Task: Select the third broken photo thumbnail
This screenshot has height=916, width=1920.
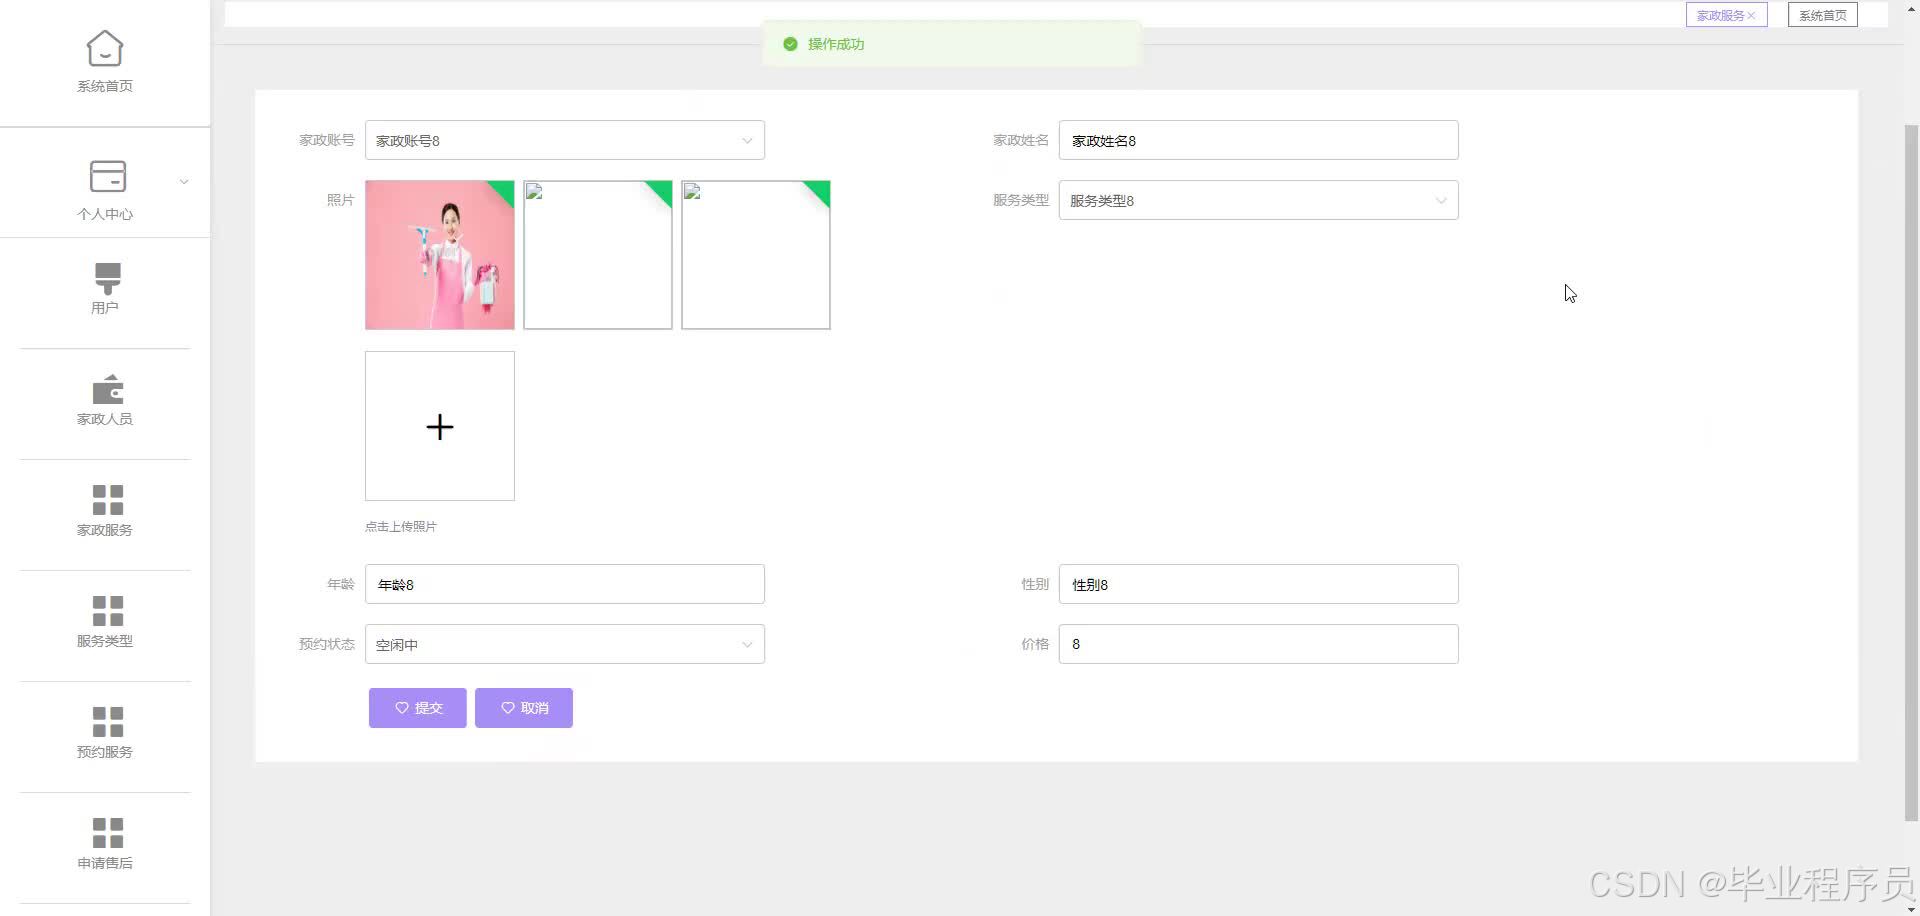Action: tap(756, 255)
